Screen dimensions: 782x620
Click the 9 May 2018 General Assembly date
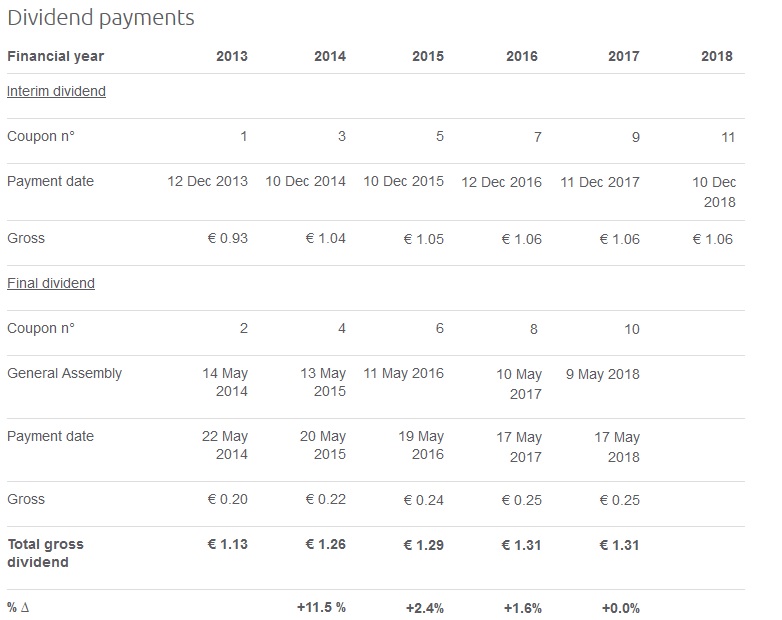(x=602, y=374)
